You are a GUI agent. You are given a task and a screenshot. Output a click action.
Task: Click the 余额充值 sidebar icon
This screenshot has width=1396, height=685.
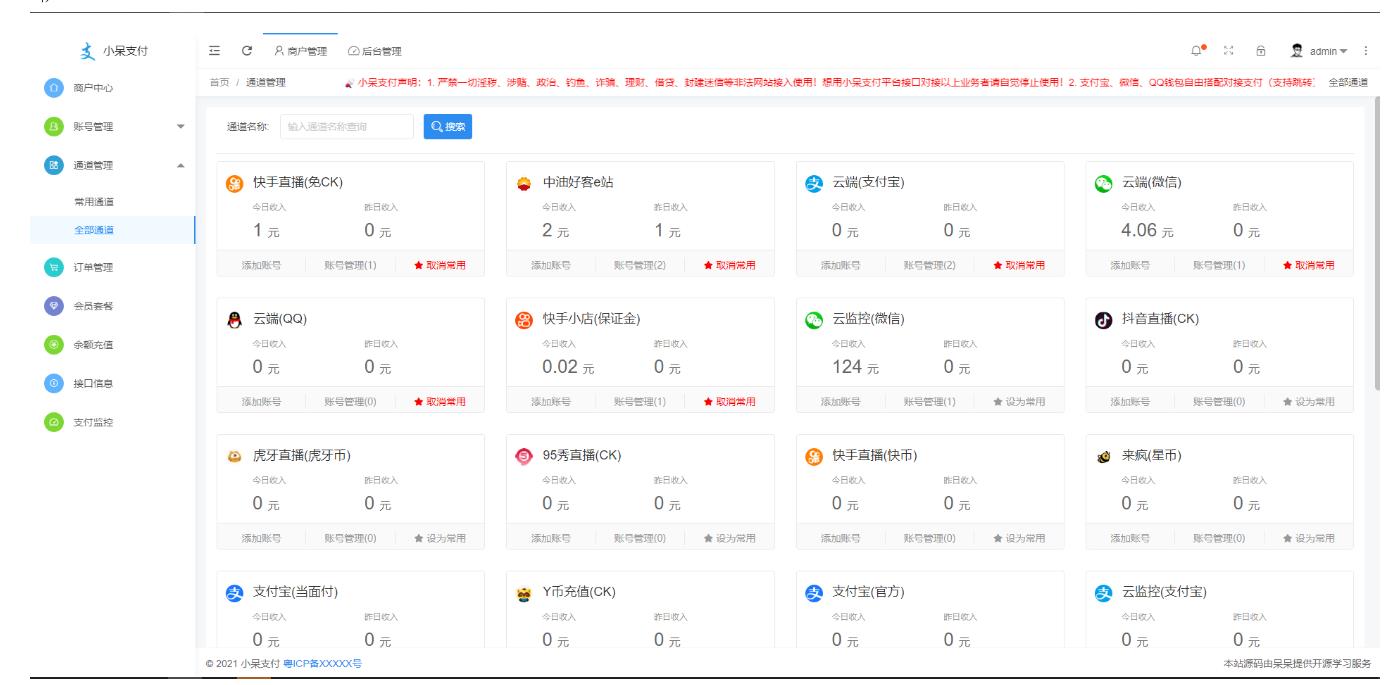pos(52,344)
